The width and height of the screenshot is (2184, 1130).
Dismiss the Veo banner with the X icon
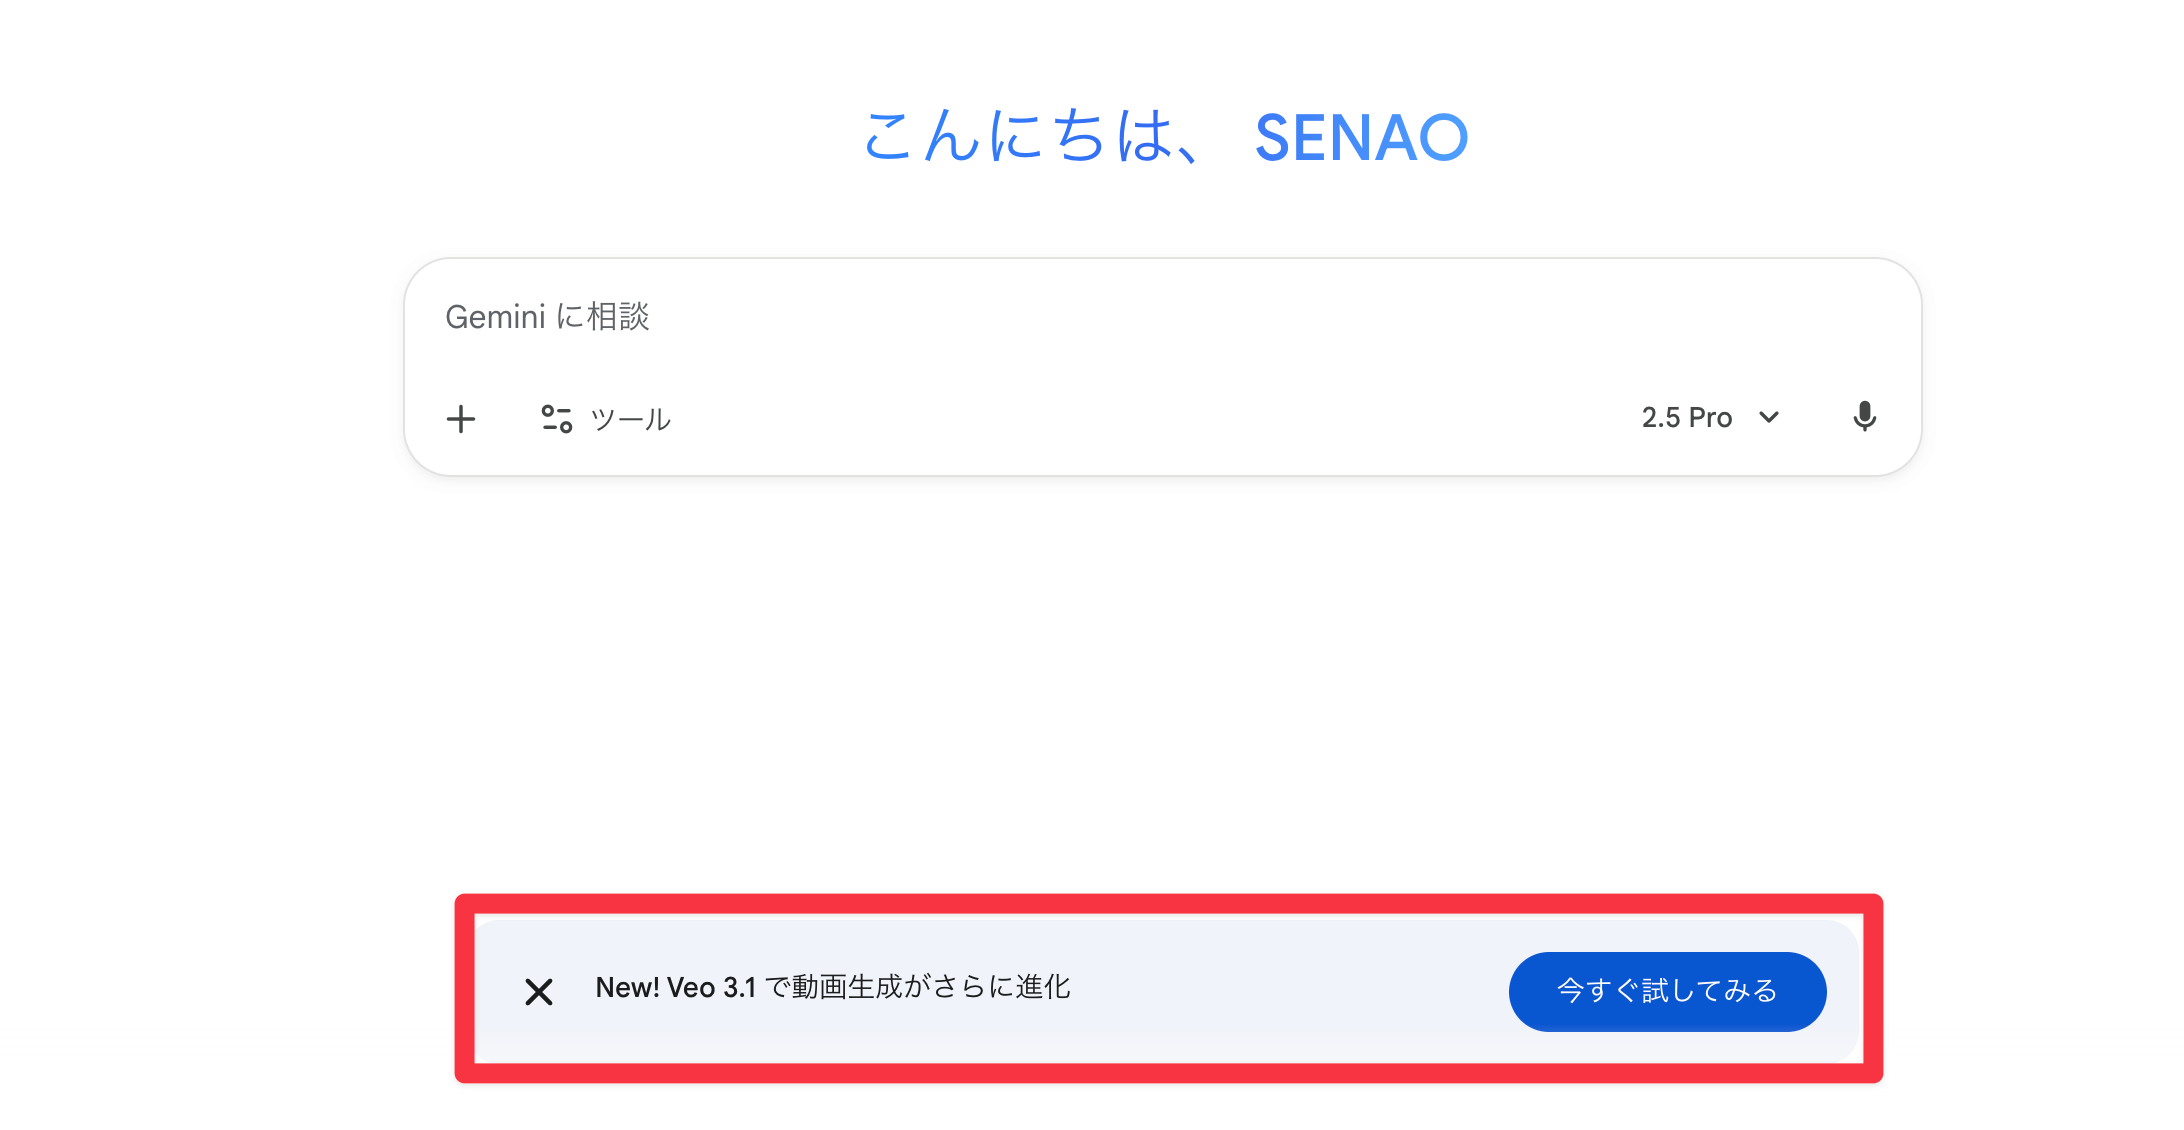[x=539, y=991]
